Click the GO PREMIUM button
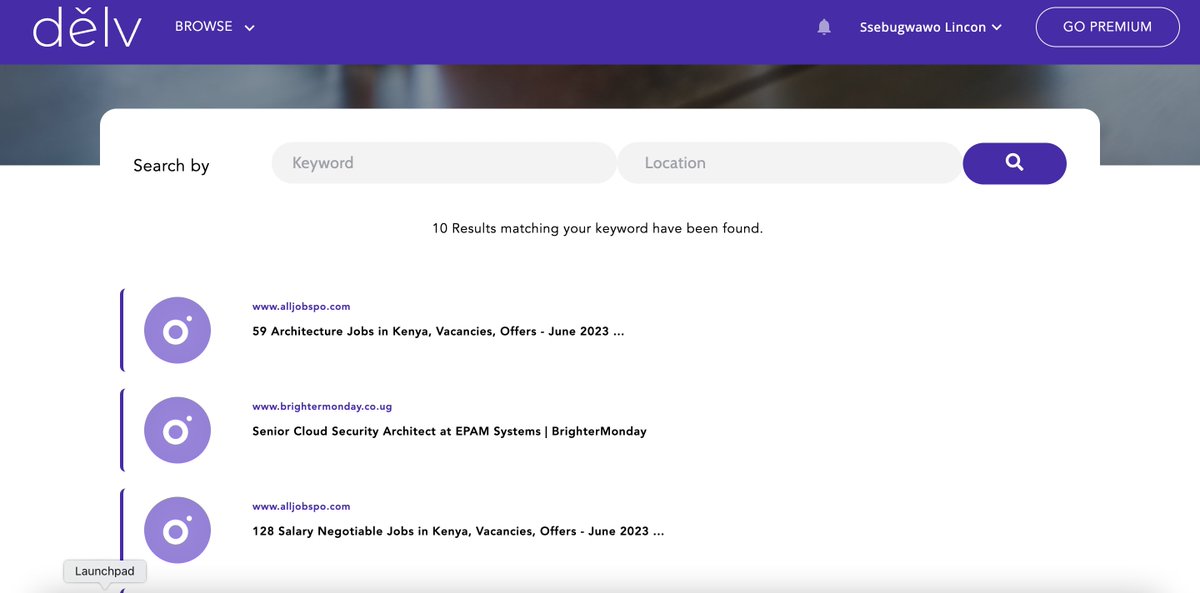Image resolution: width=1200 pixels, height=593 pixels. click(x=1107, y=27)
